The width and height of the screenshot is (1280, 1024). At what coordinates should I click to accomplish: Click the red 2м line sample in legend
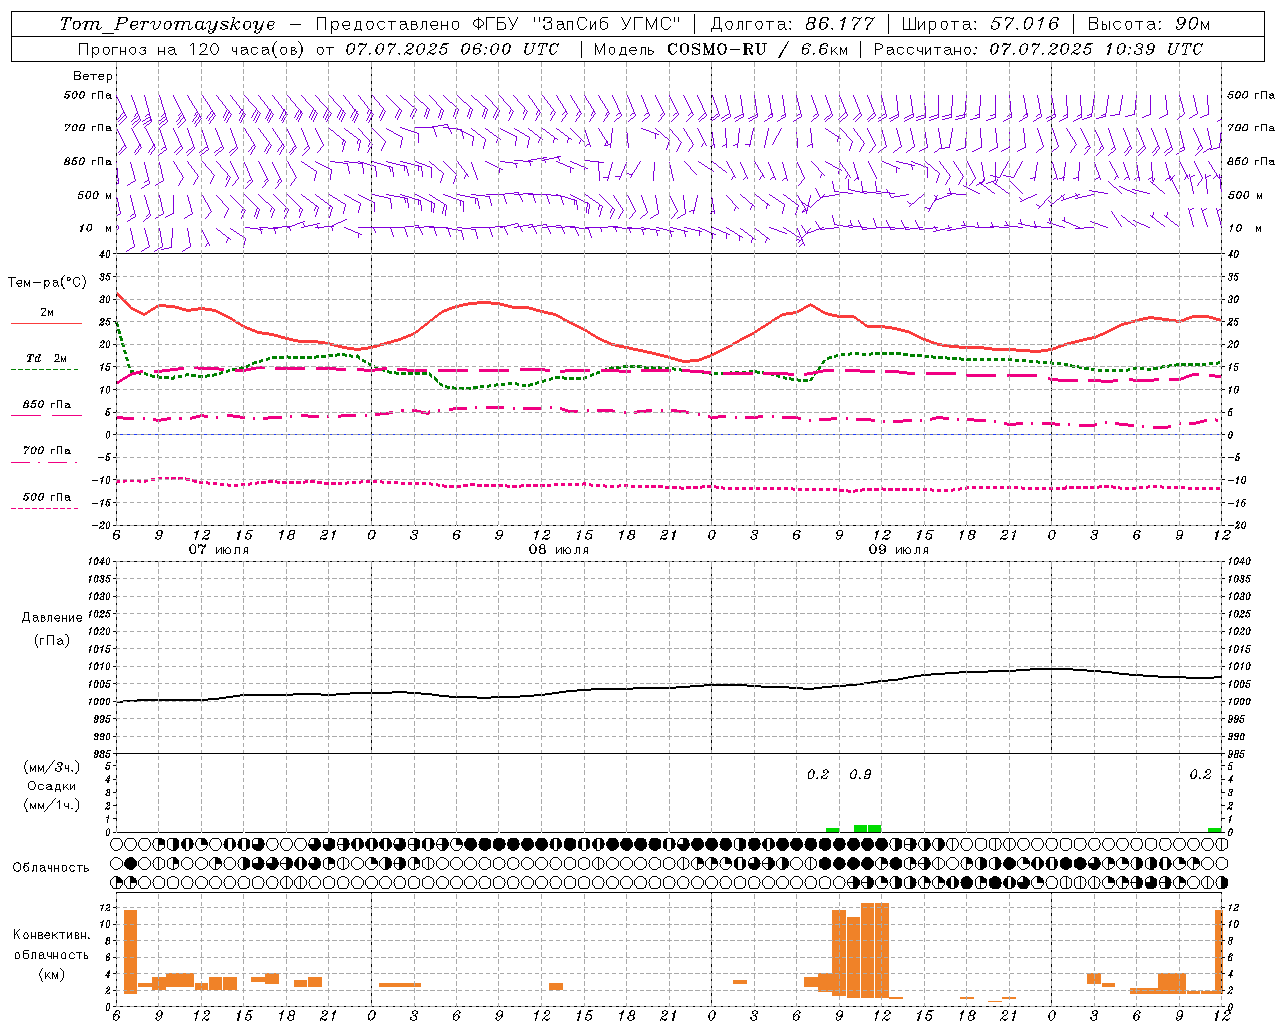[x=46, y=324]
